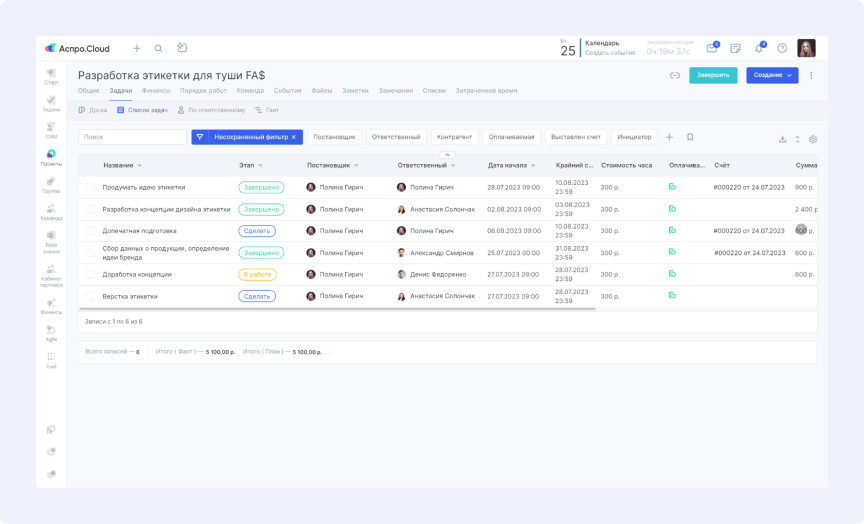This screenshot has width=864, height=524.
Task: Open the CRM section in the sidebar
Action: [x=51, y=128]
